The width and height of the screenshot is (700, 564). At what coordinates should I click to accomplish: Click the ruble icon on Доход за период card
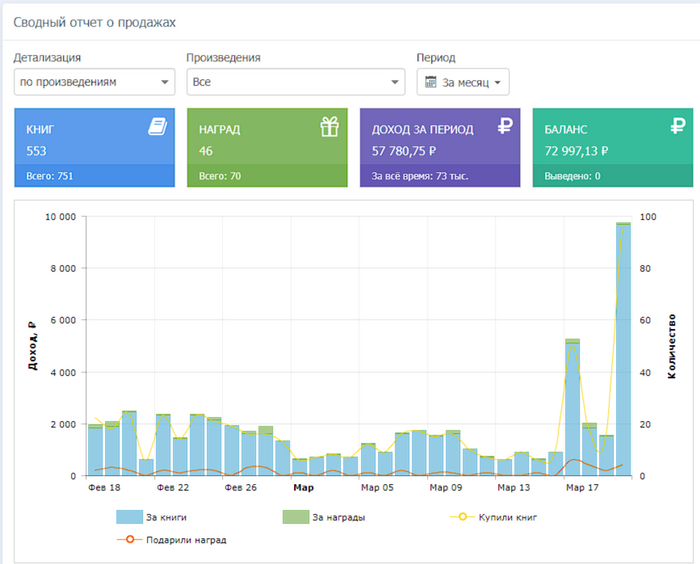pos(506,127)
